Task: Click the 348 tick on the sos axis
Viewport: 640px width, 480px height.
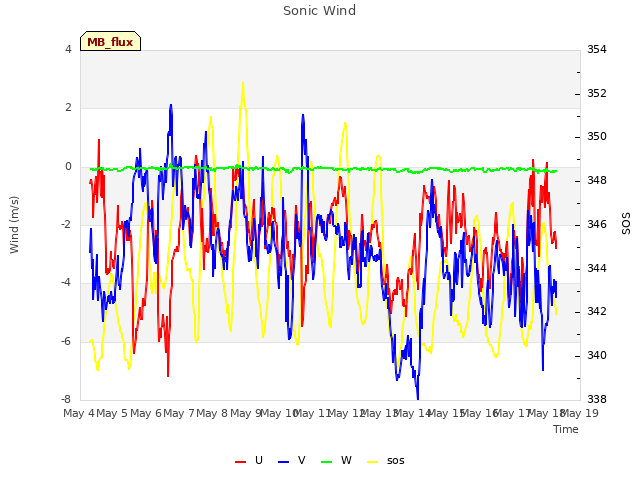Action: coord(597,180)
